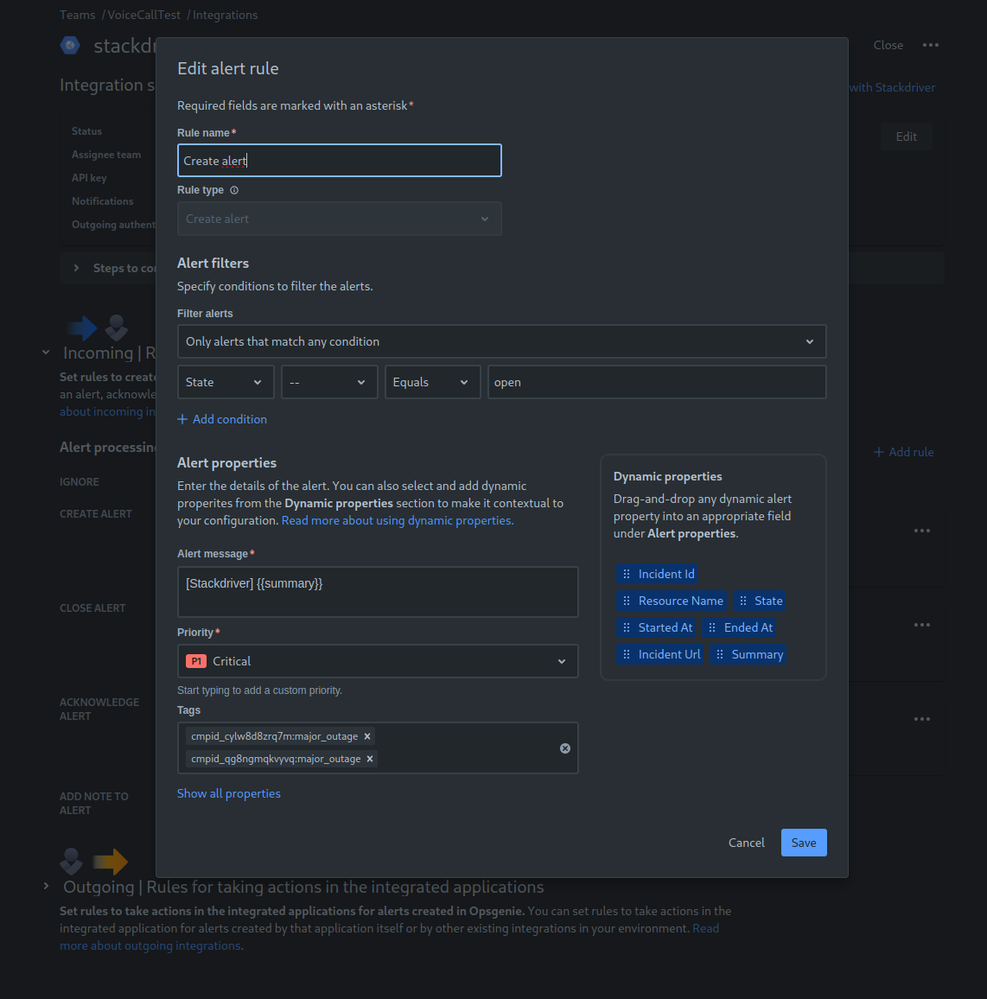Click the 'IGNORE' rule category label
987x999 pixels.
[x=79, y=482]
